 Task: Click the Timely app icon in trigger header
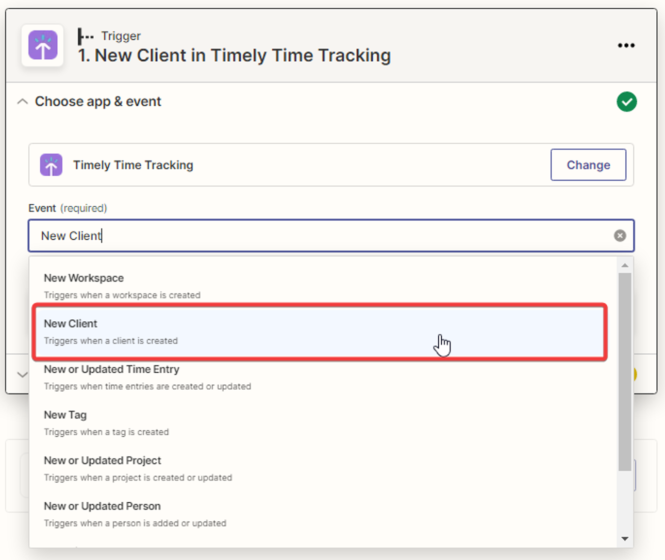(43, 45)
